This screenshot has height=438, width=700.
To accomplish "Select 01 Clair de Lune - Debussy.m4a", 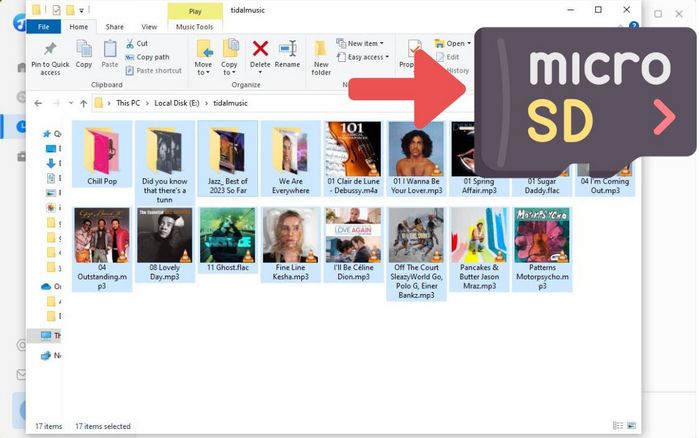I will tap(353, 159).
